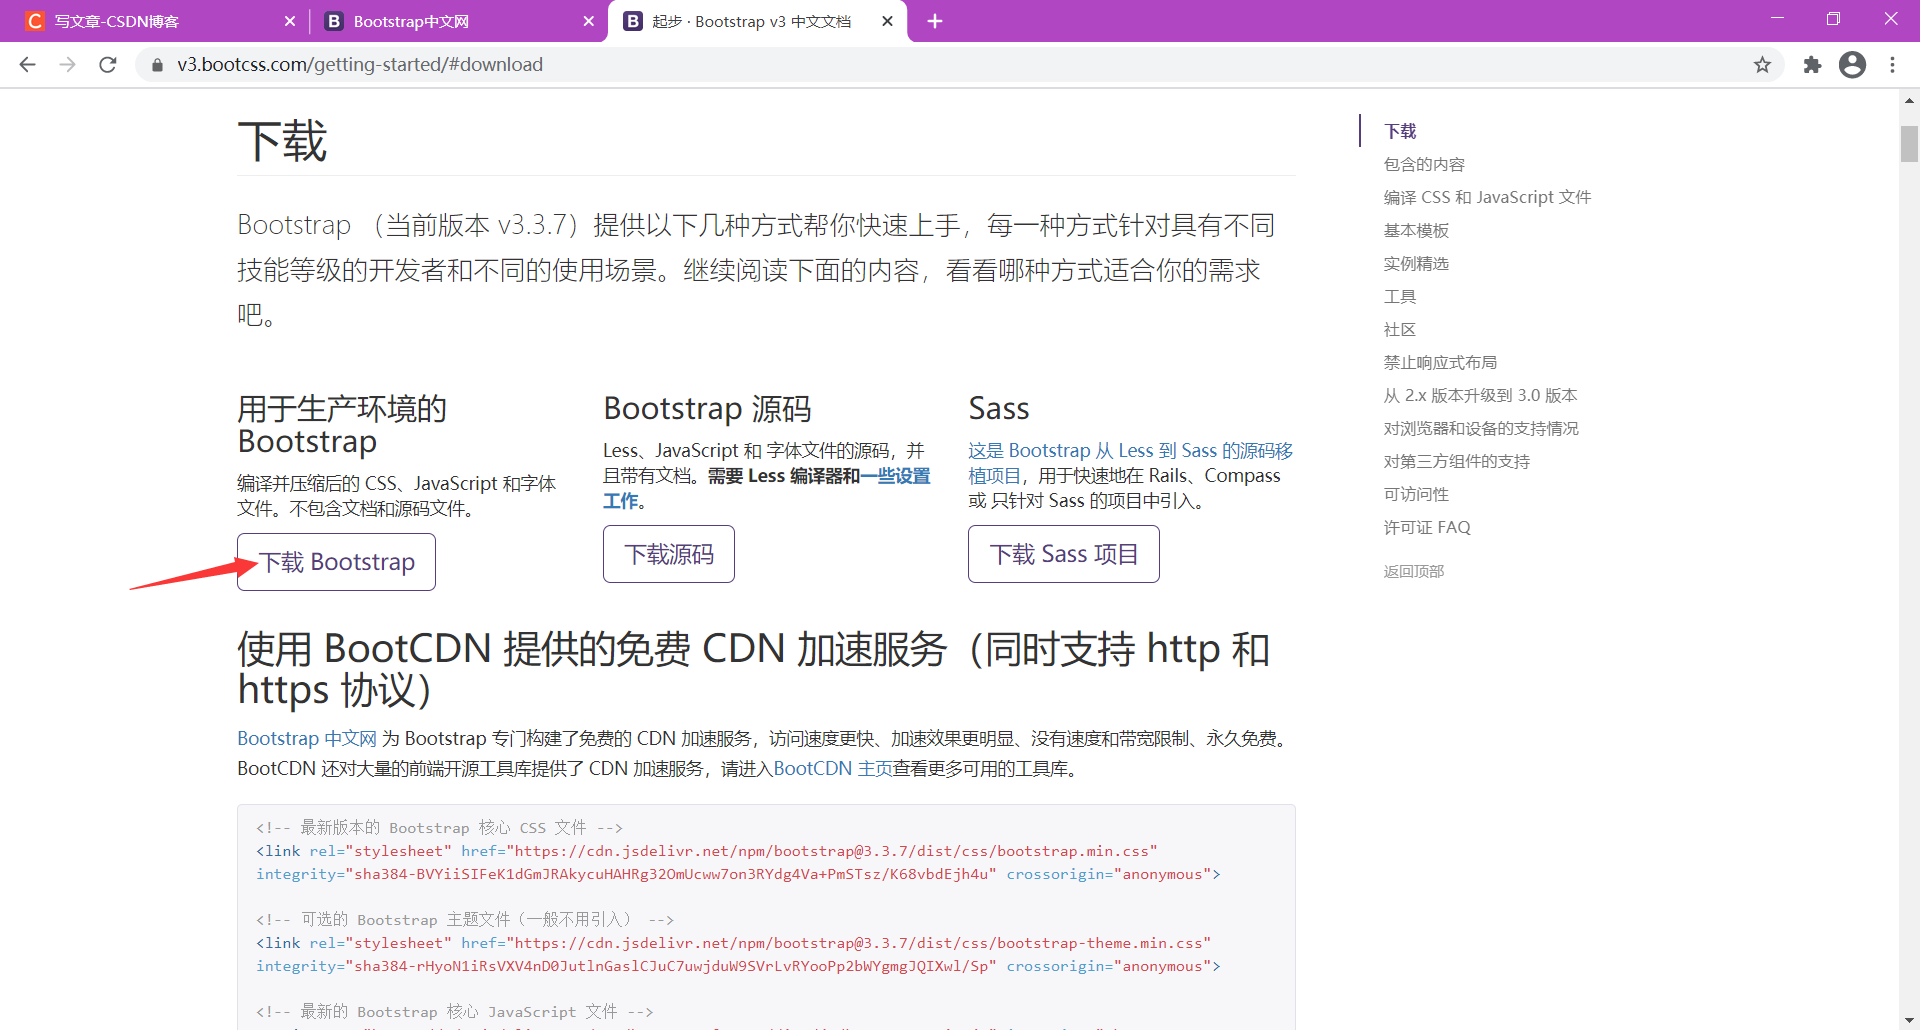View site security lock info
Image resolution: width=1920 pixels, height=1030 pixels.
pyautogui.click(x=157, y=65)
